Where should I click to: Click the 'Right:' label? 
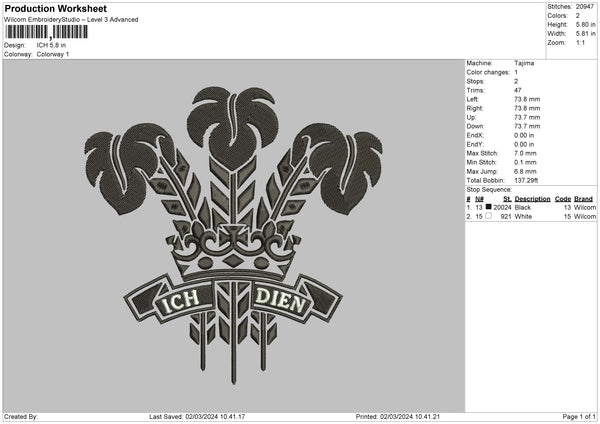(x=474, y=108)
